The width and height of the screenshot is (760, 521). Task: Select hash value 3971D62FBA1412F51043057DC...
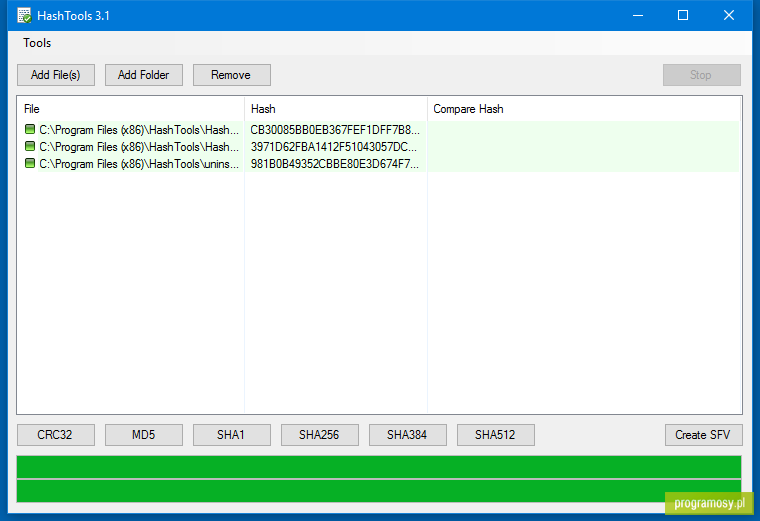[x=333, y=147]
